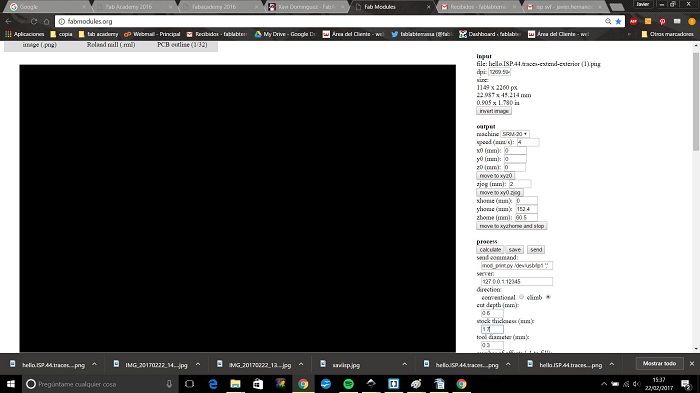Close the Fab Modules tab
This screenshot has width=700, height=393.
(429, 7)
